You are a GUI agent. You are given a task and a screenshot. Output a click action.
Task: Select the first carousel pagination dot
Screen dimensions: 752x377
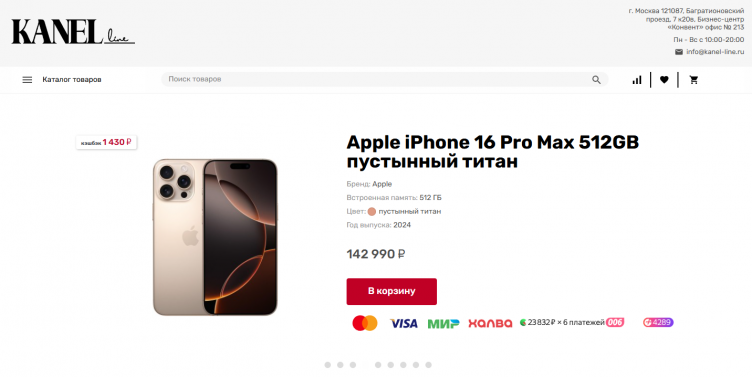(328, 365)
